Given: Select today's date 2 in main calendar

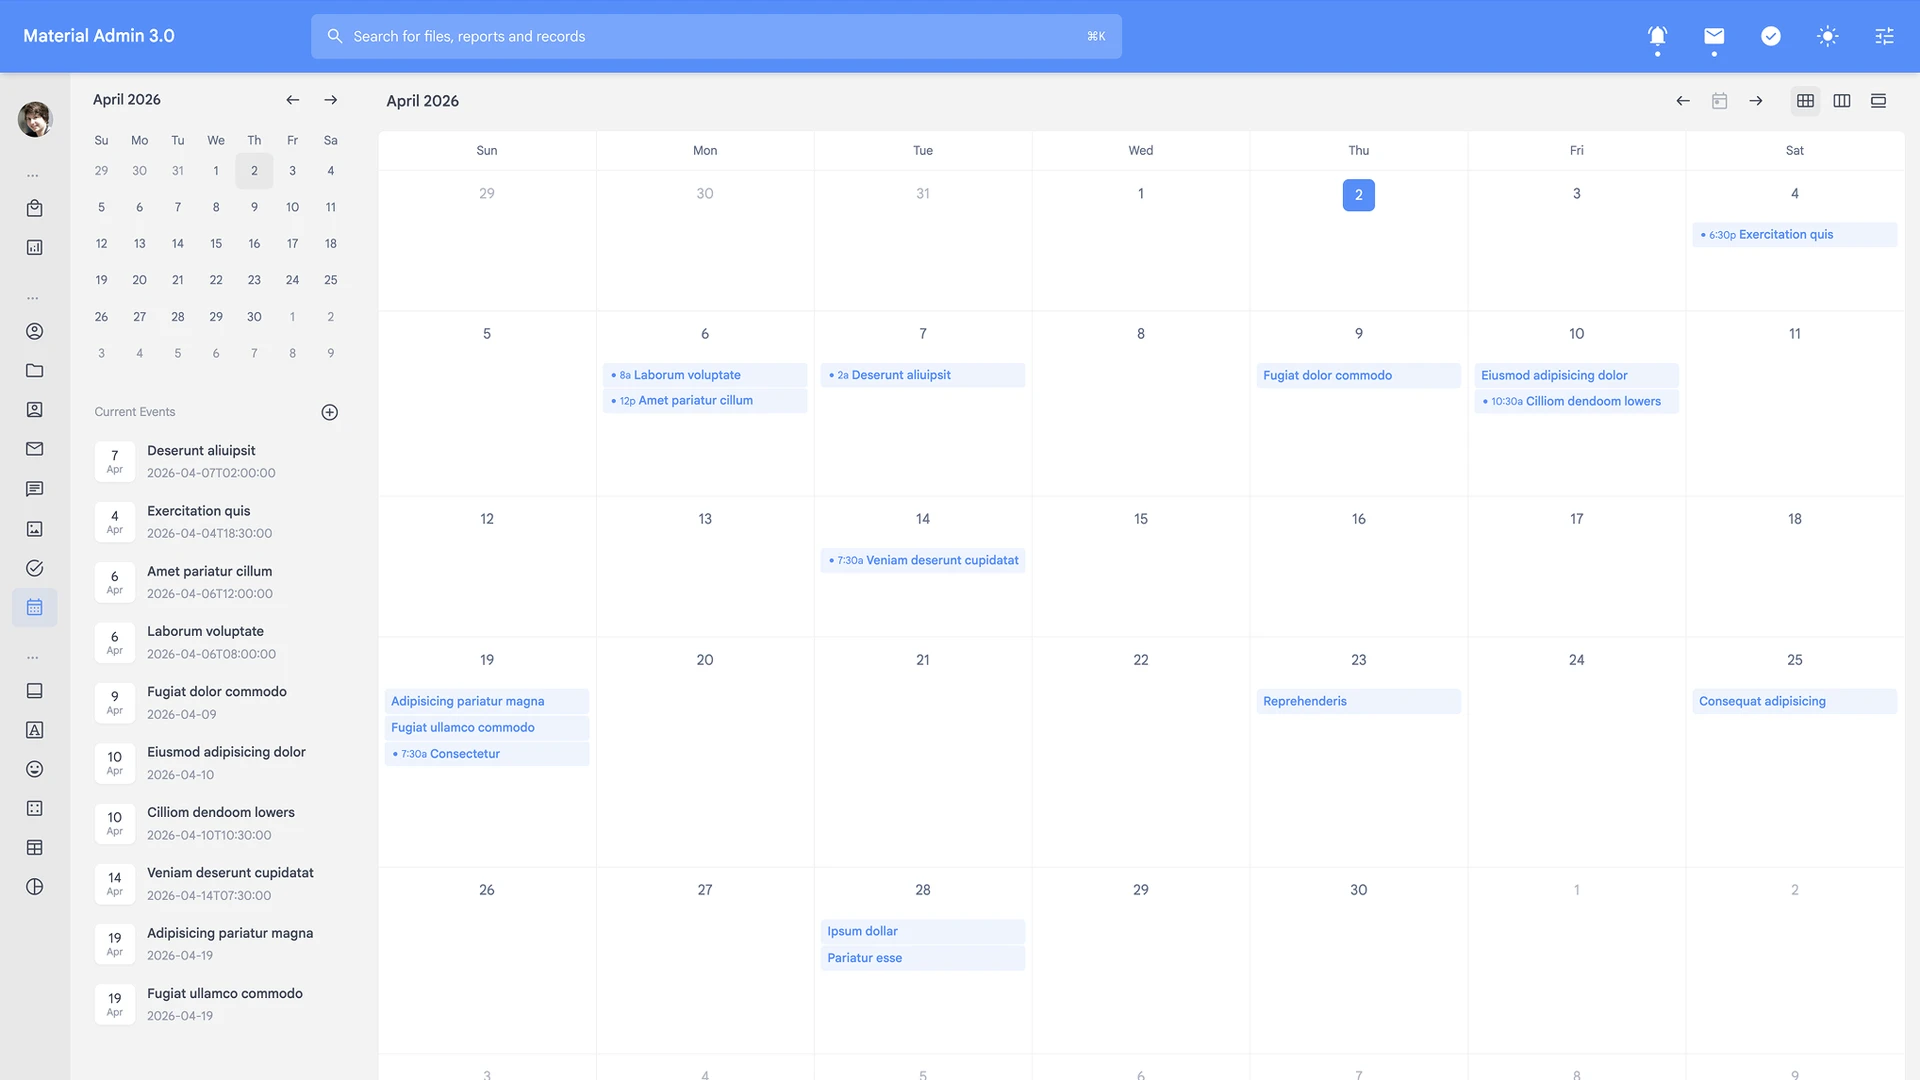Looking at the screenshot, I should [1358, 195].
